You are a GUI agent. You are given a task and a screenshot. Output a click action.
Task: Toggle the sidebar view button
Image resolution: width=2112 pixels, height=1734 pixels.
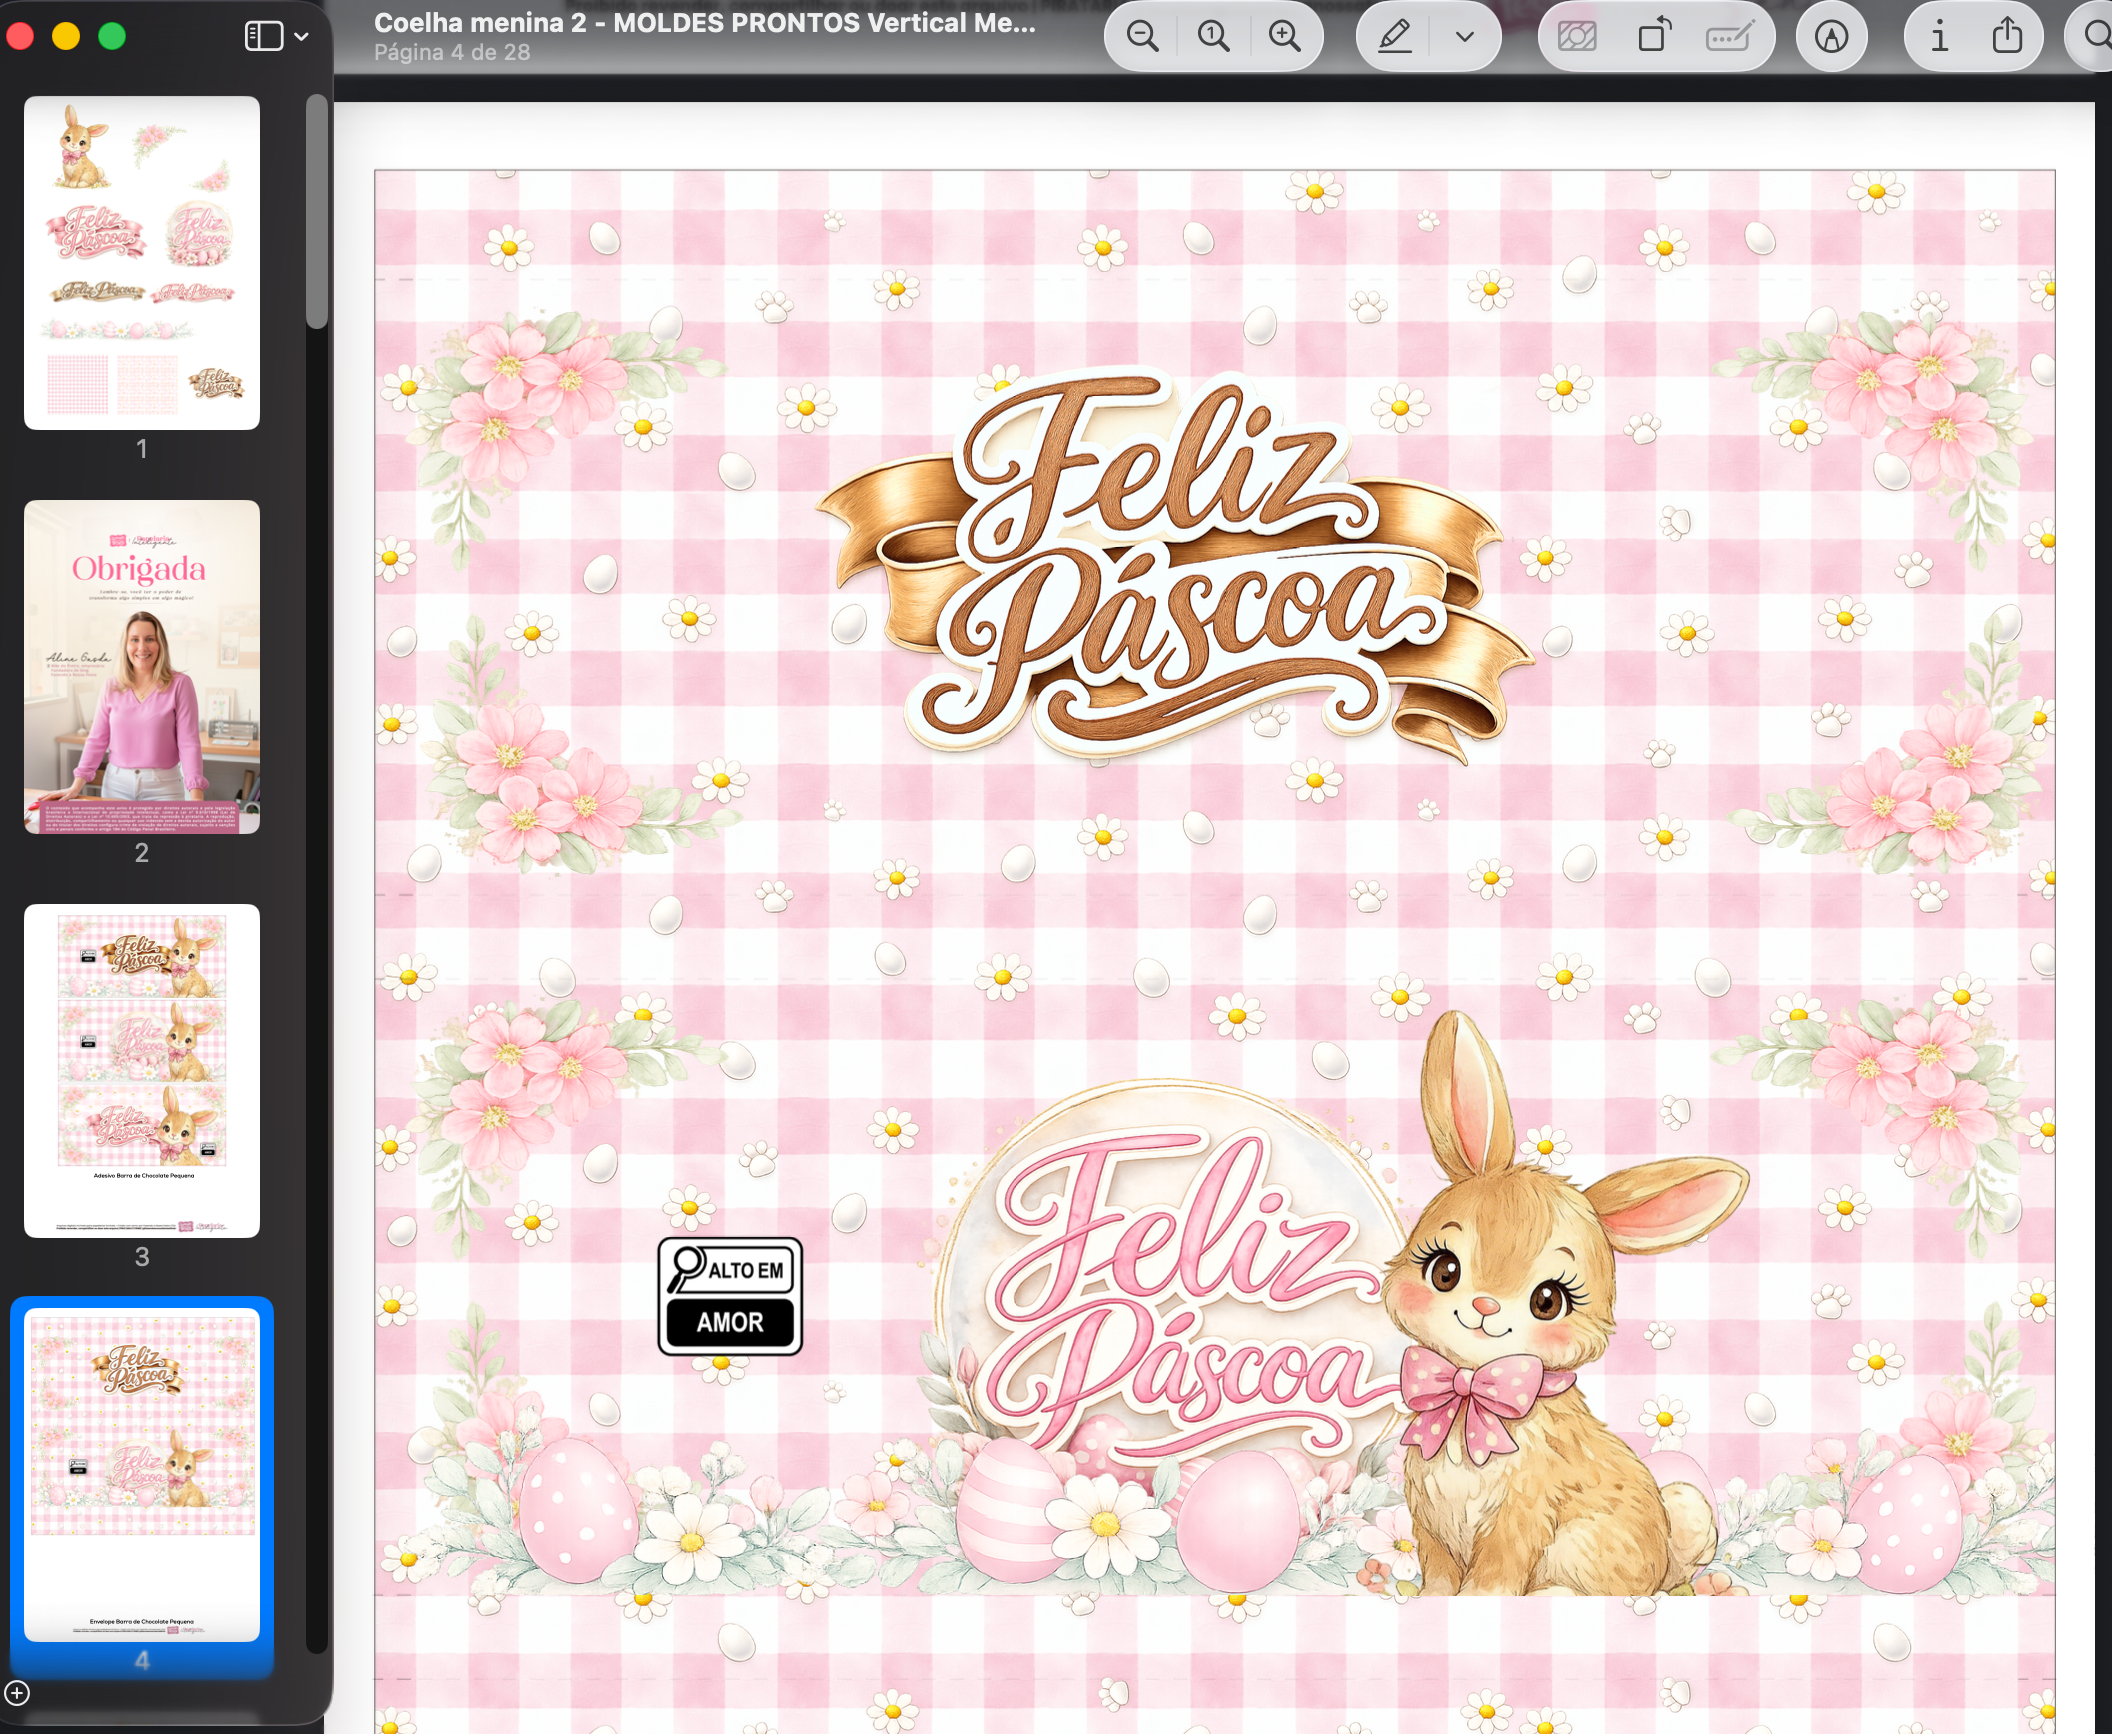pos(264,37)
